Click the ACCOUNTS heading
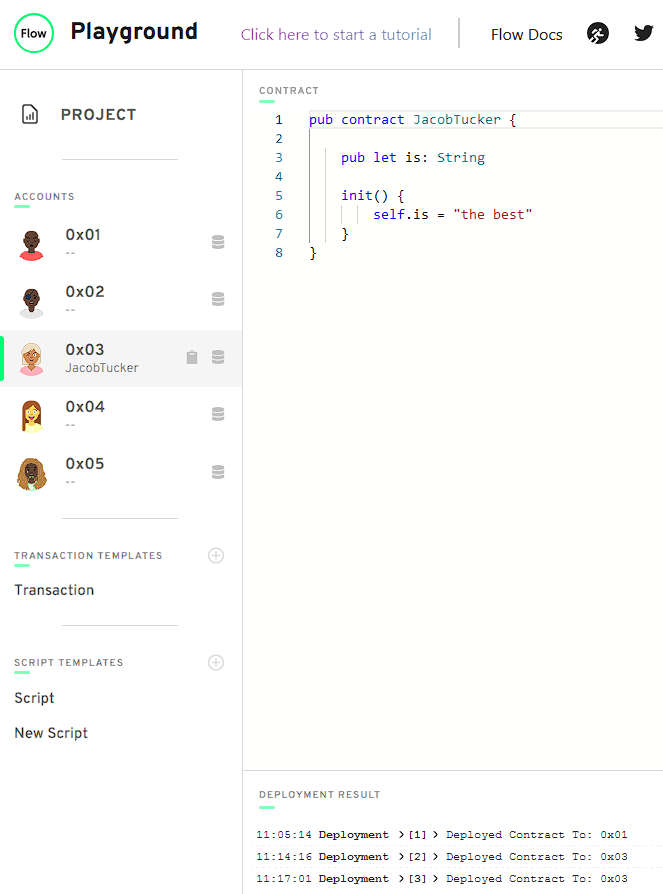This screenshot has width=663, height=894. pyautogui.click(x=44, y=197)
